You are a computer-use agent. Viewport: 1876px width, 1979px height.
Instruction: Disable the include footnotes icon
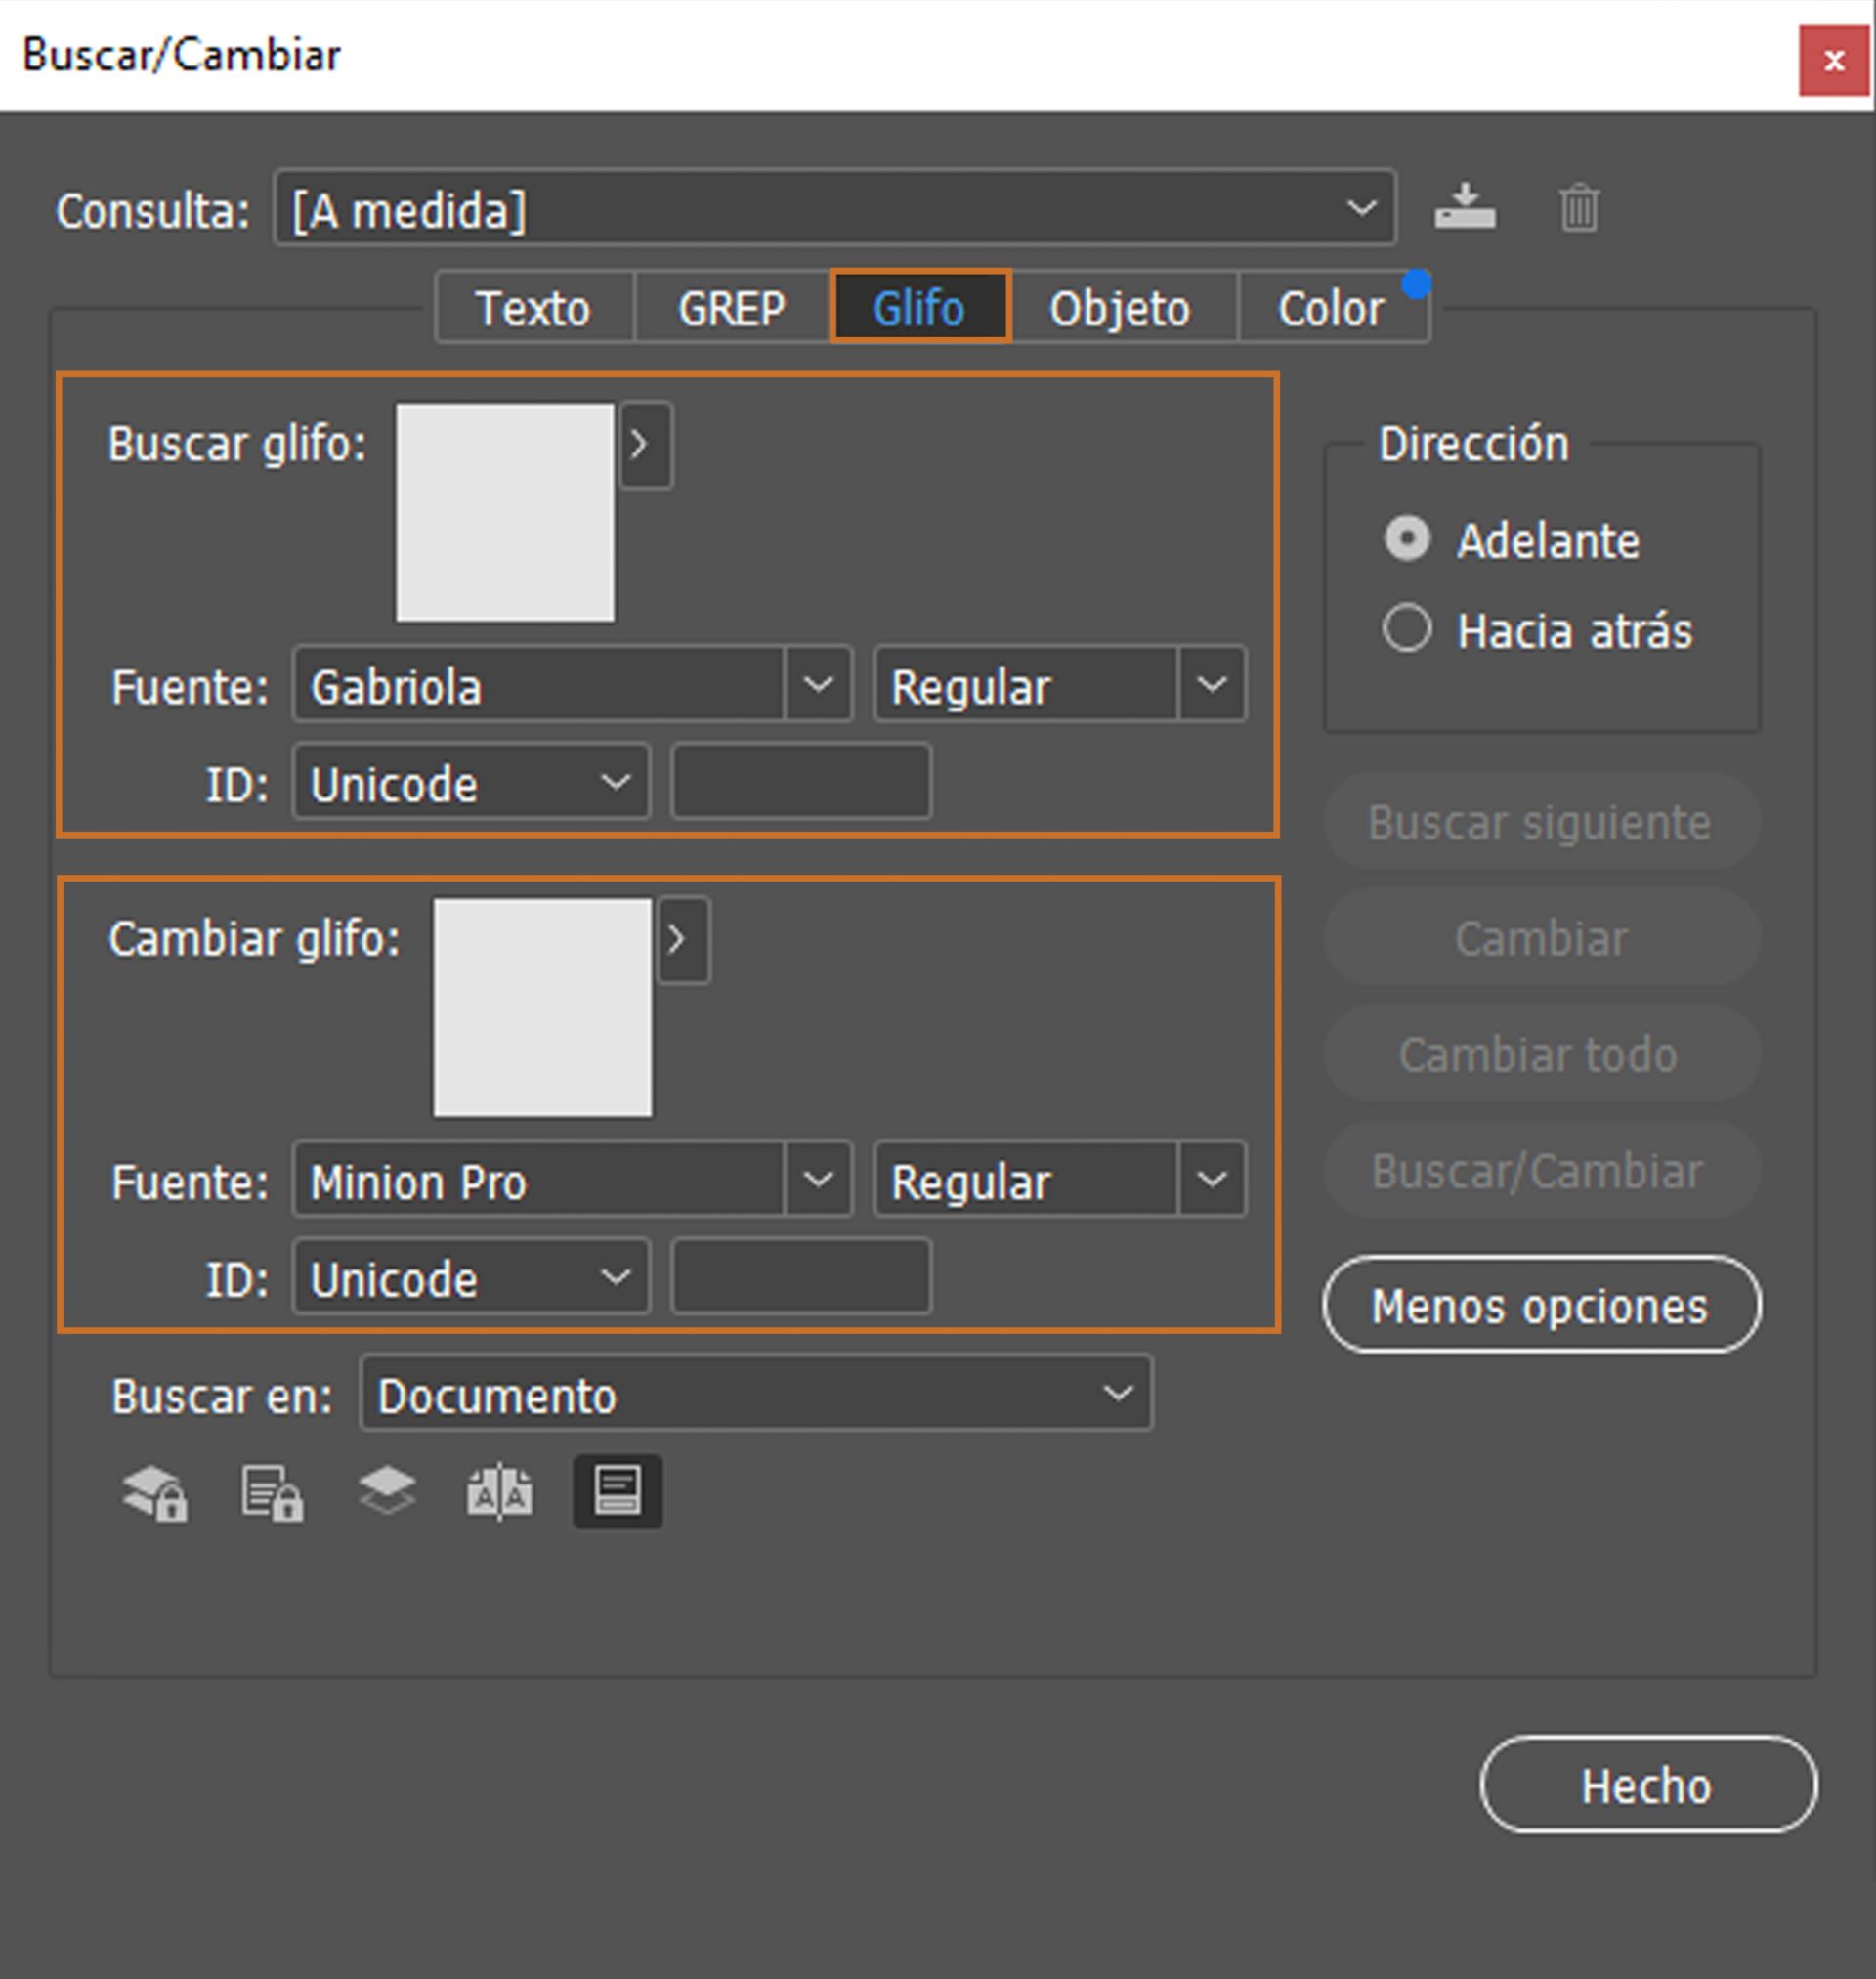pos(617,1491)
